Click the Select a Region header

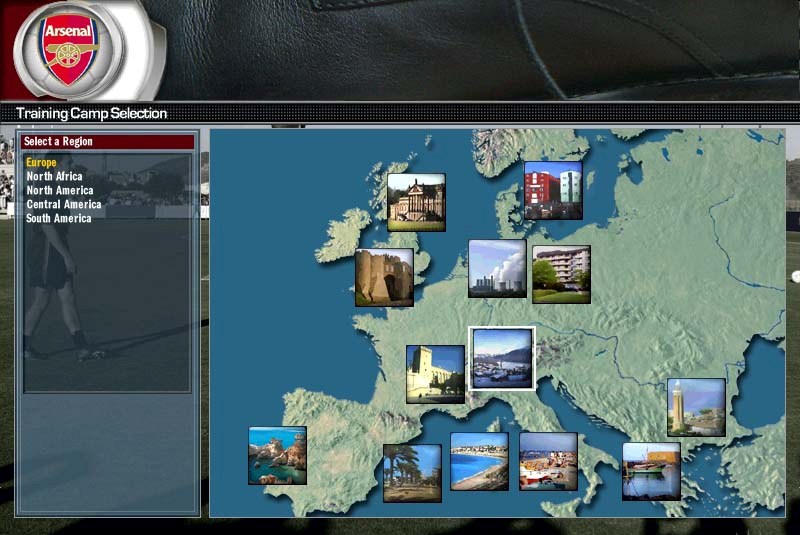click(107, 142)
